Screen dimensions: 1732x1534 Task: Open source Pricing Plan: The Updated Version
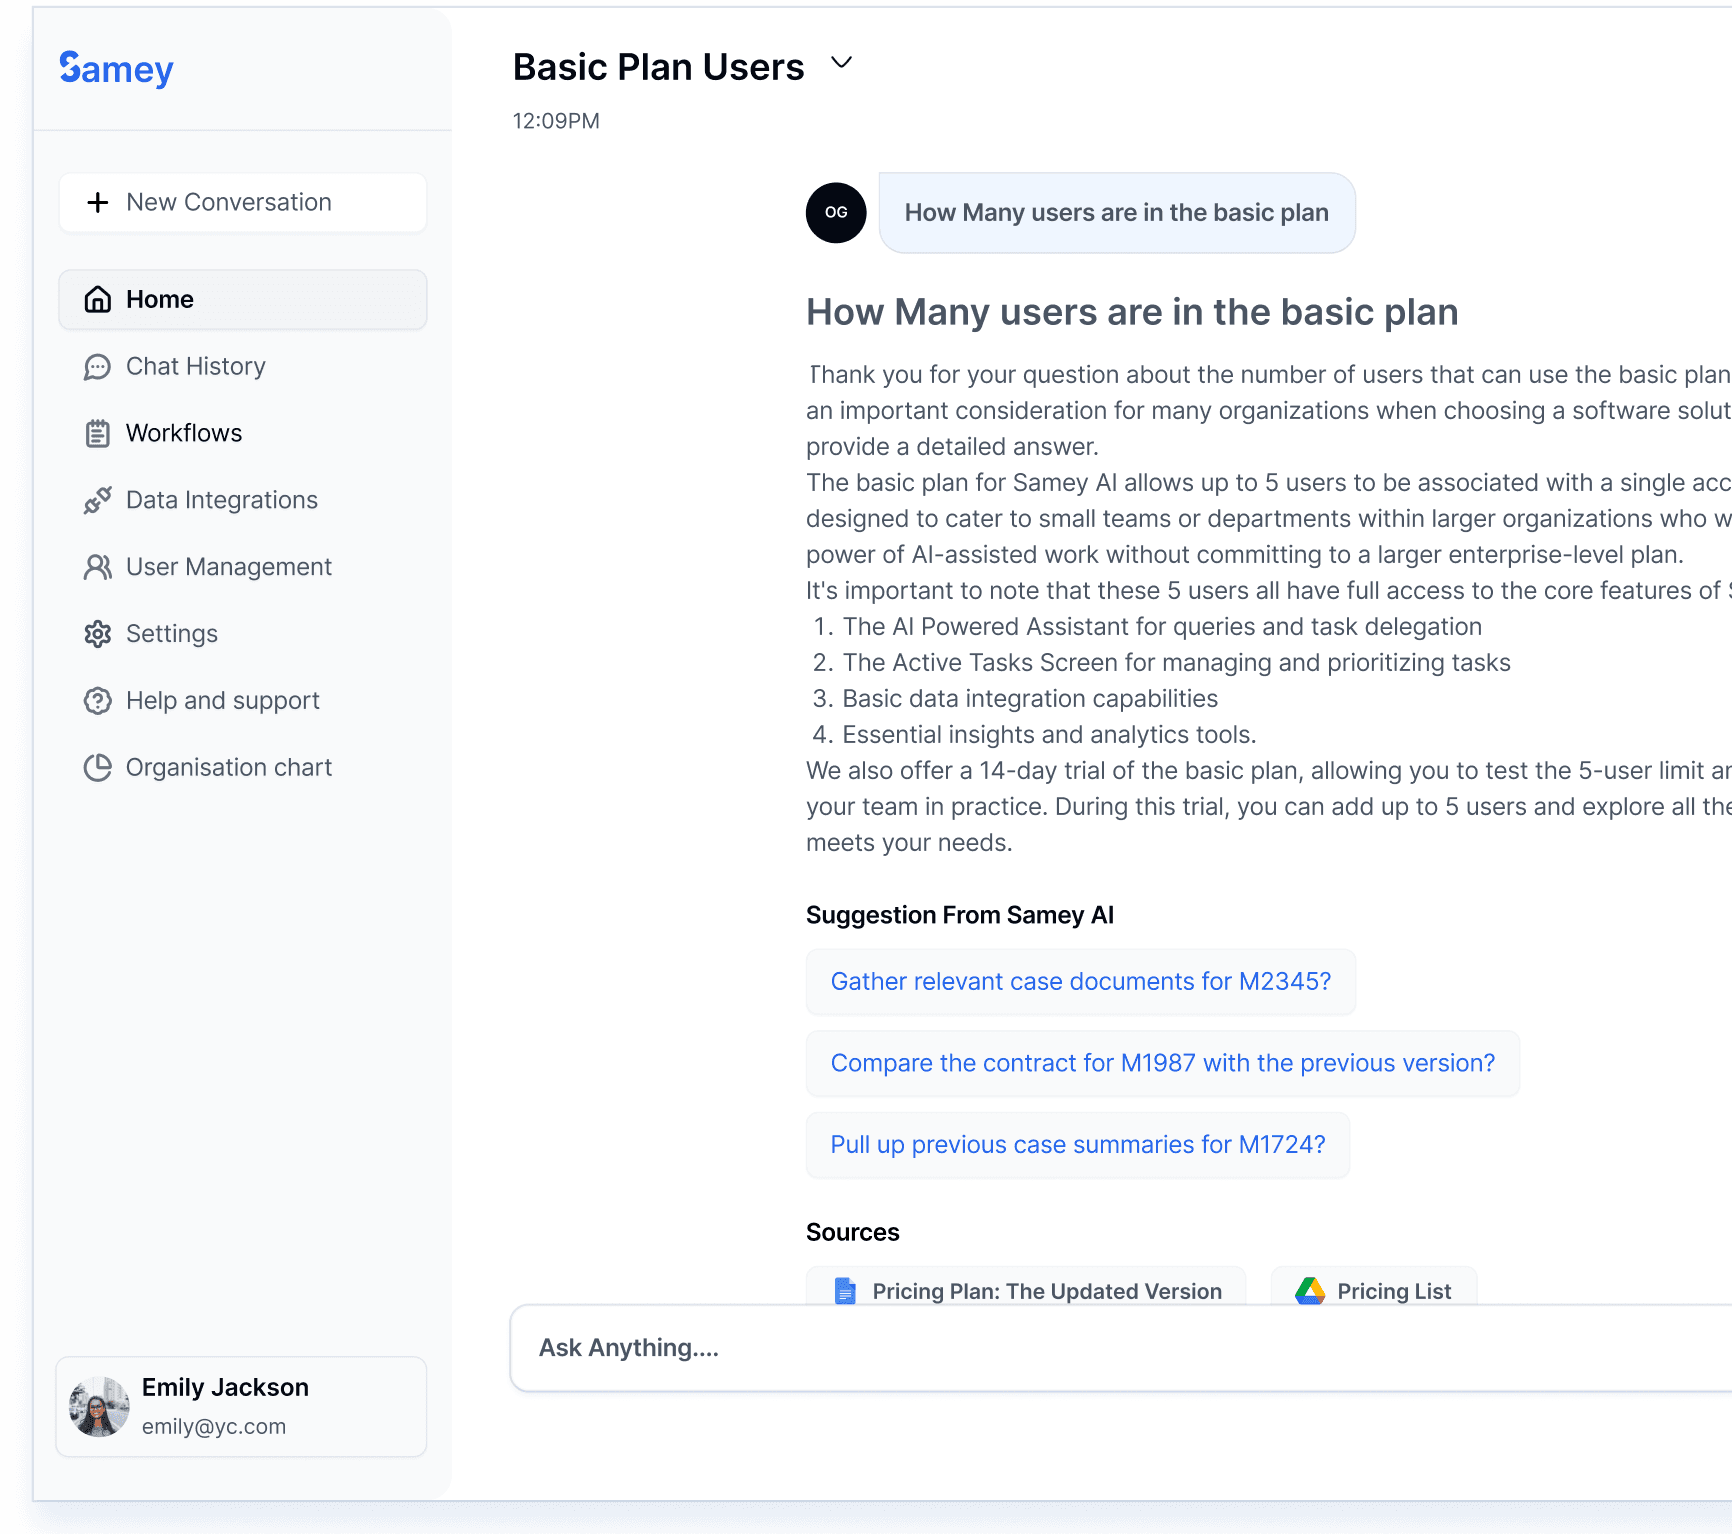1026,1286
